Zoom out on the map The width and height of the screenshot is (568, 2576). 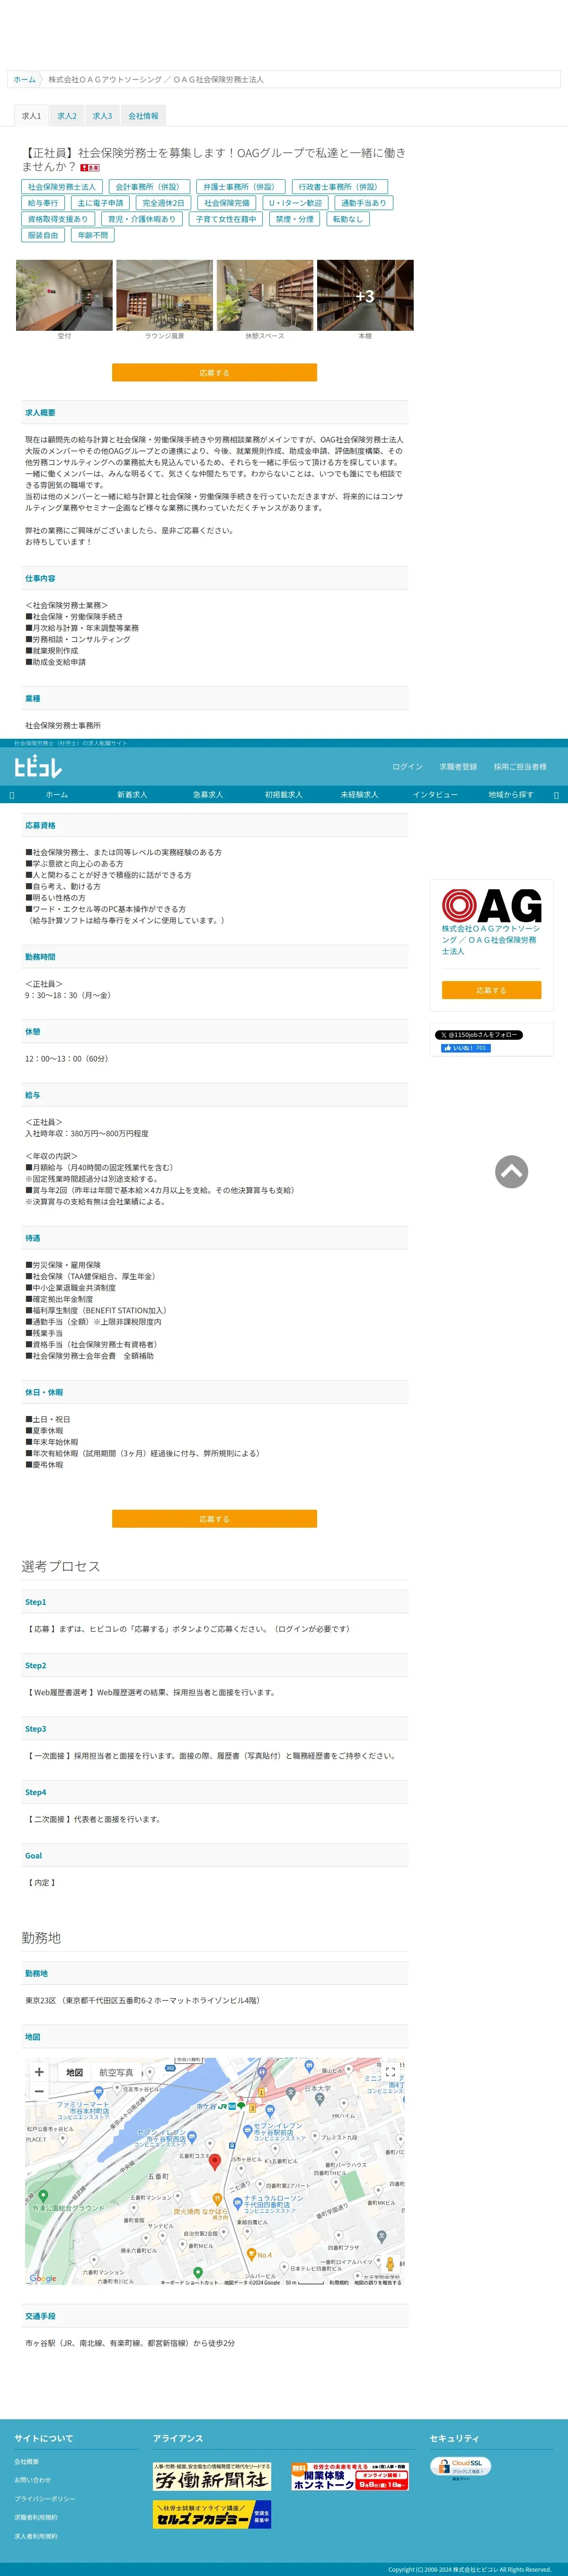(39, 2091)
